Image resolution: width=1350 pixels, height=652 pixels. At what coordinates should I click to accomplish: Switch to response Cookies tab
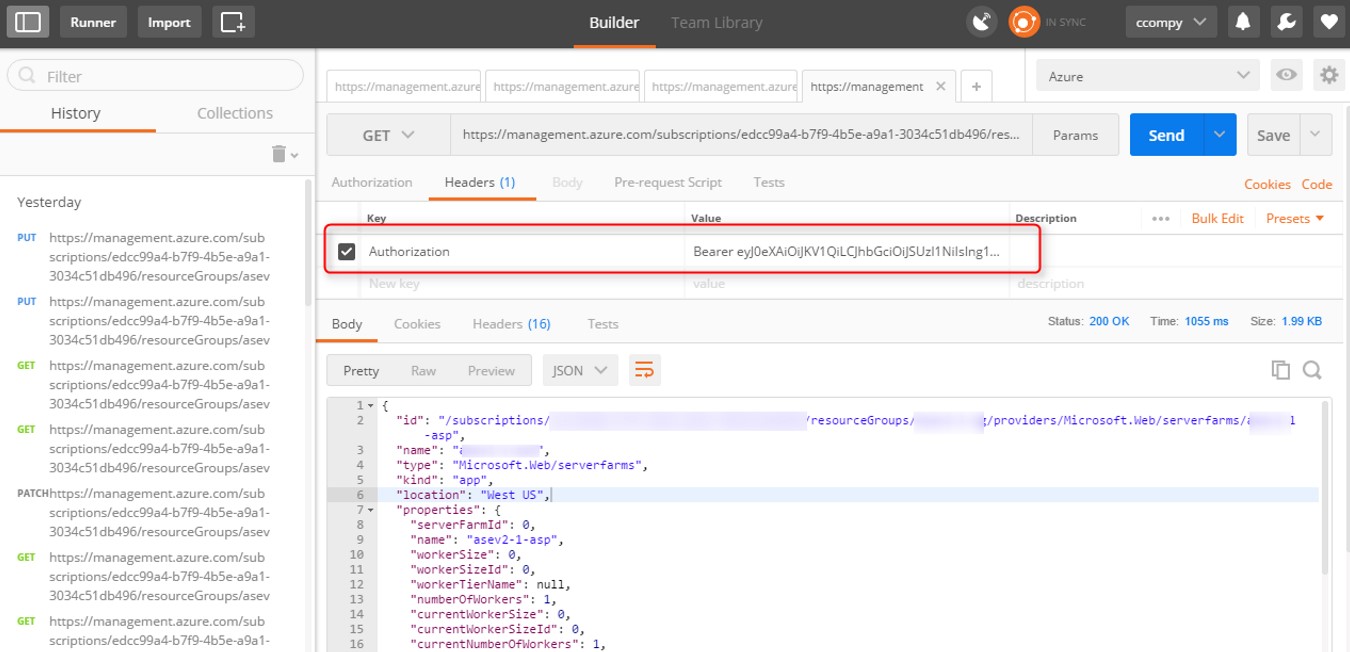pos(417,324)
